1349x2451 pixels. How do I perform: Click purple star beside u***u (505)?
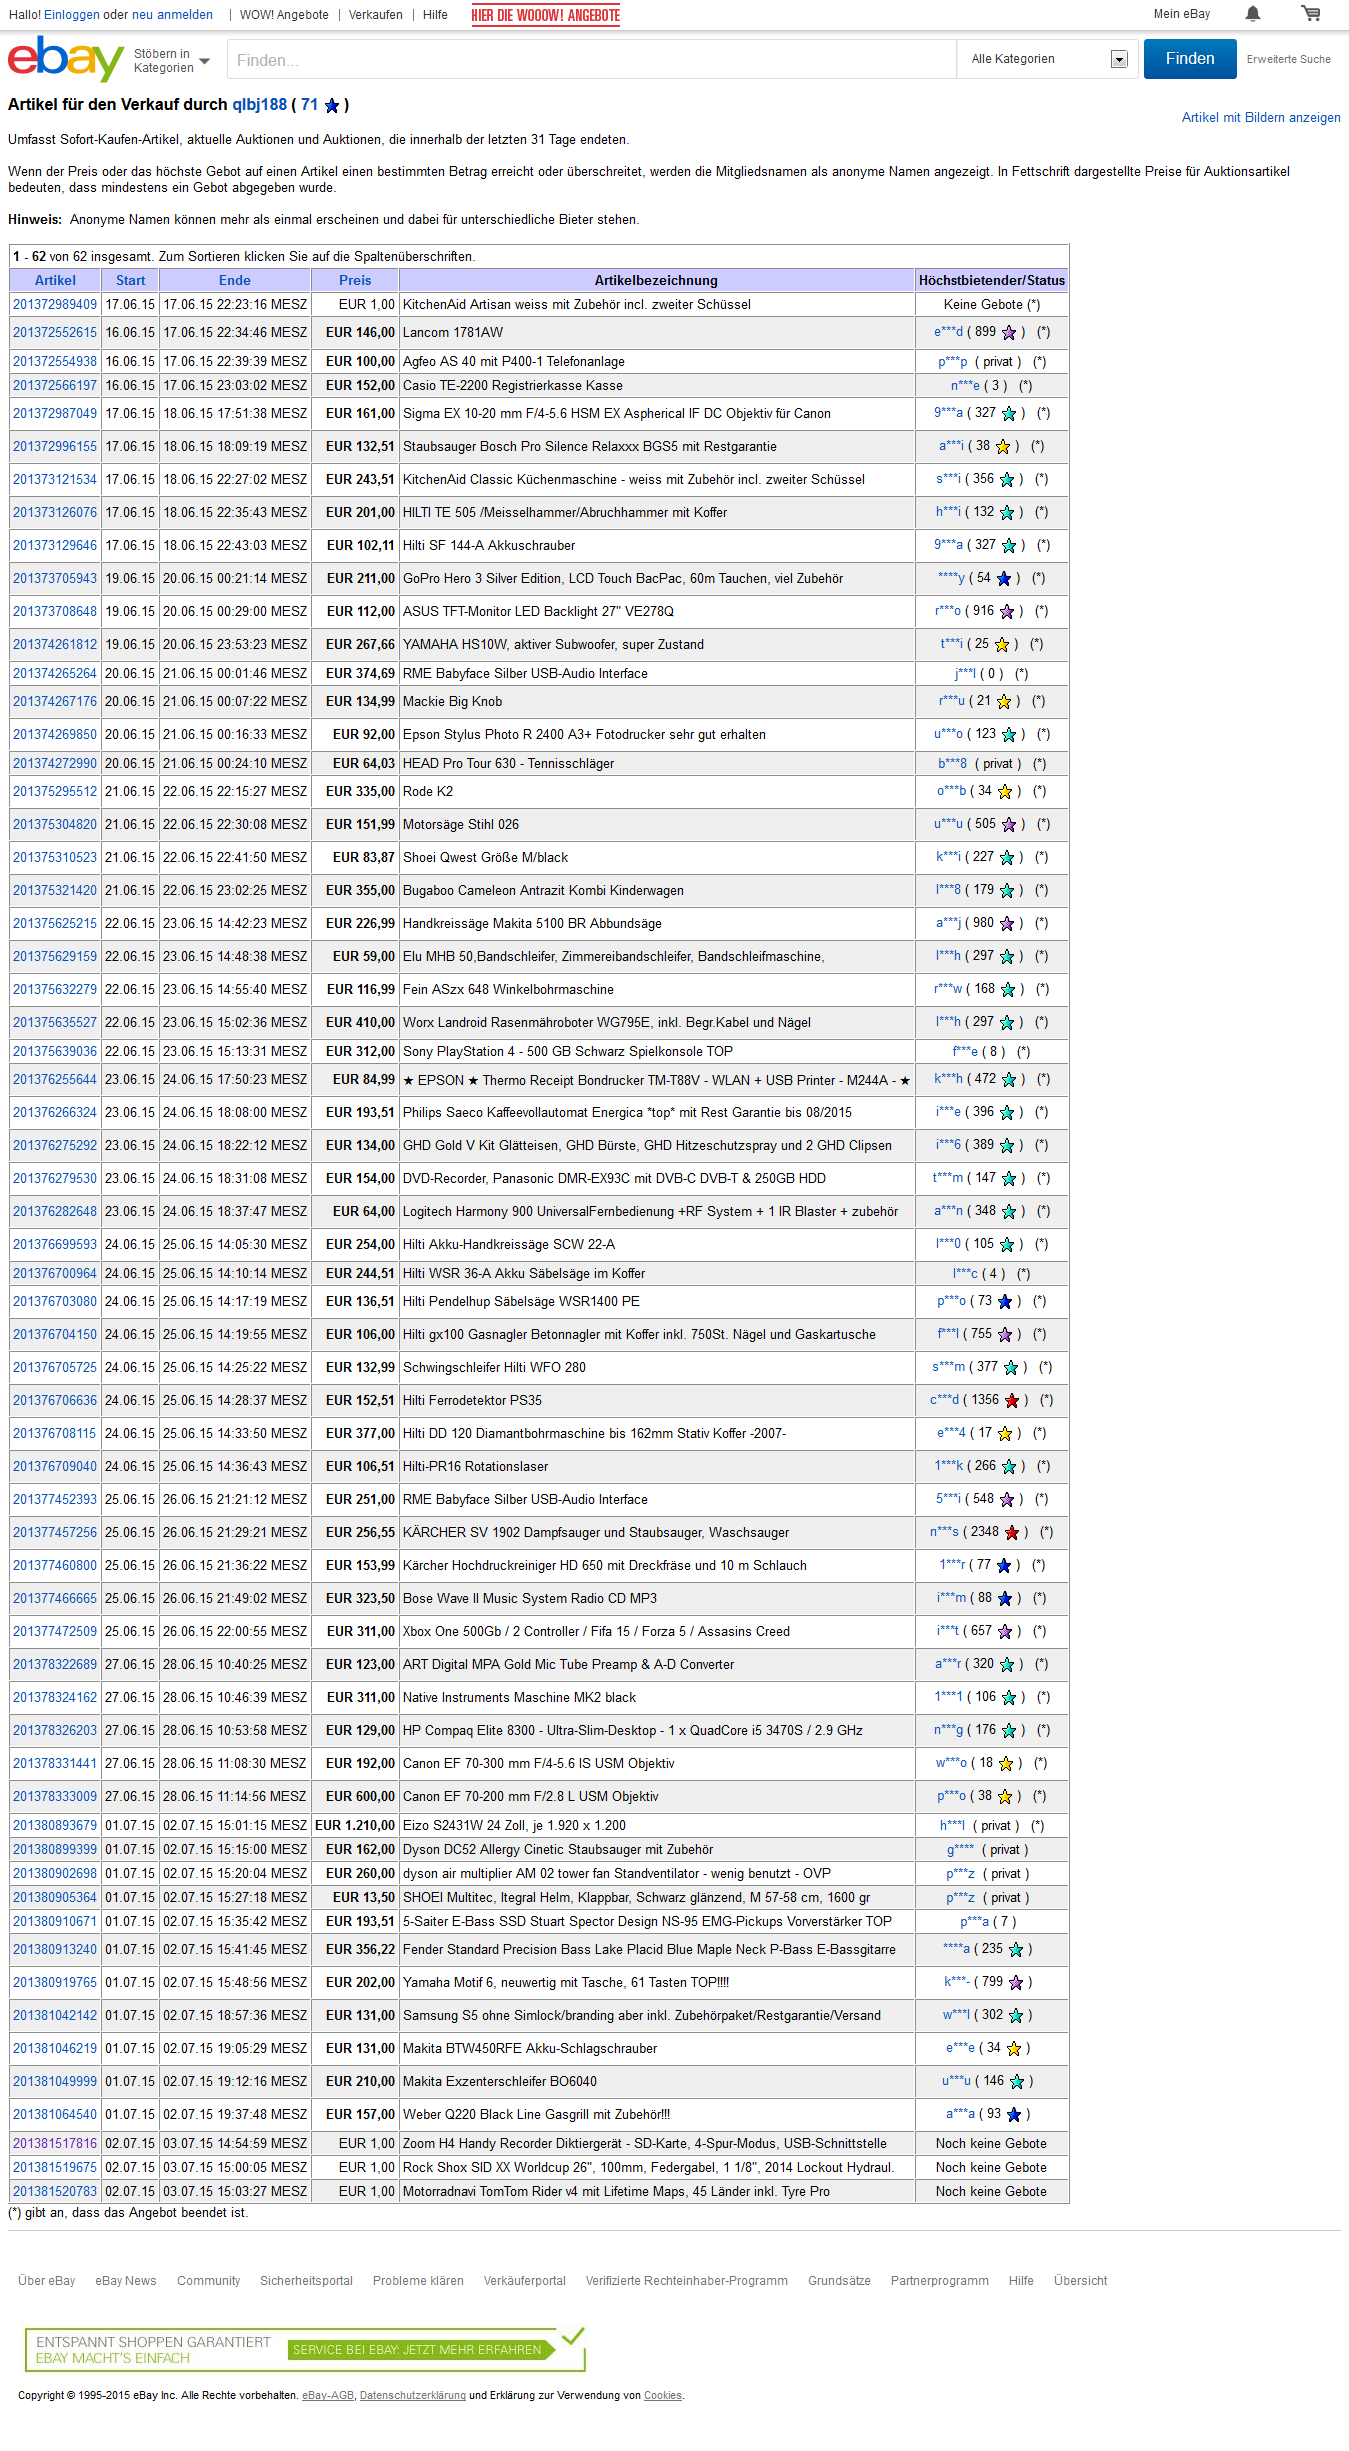coord(1009,825)
